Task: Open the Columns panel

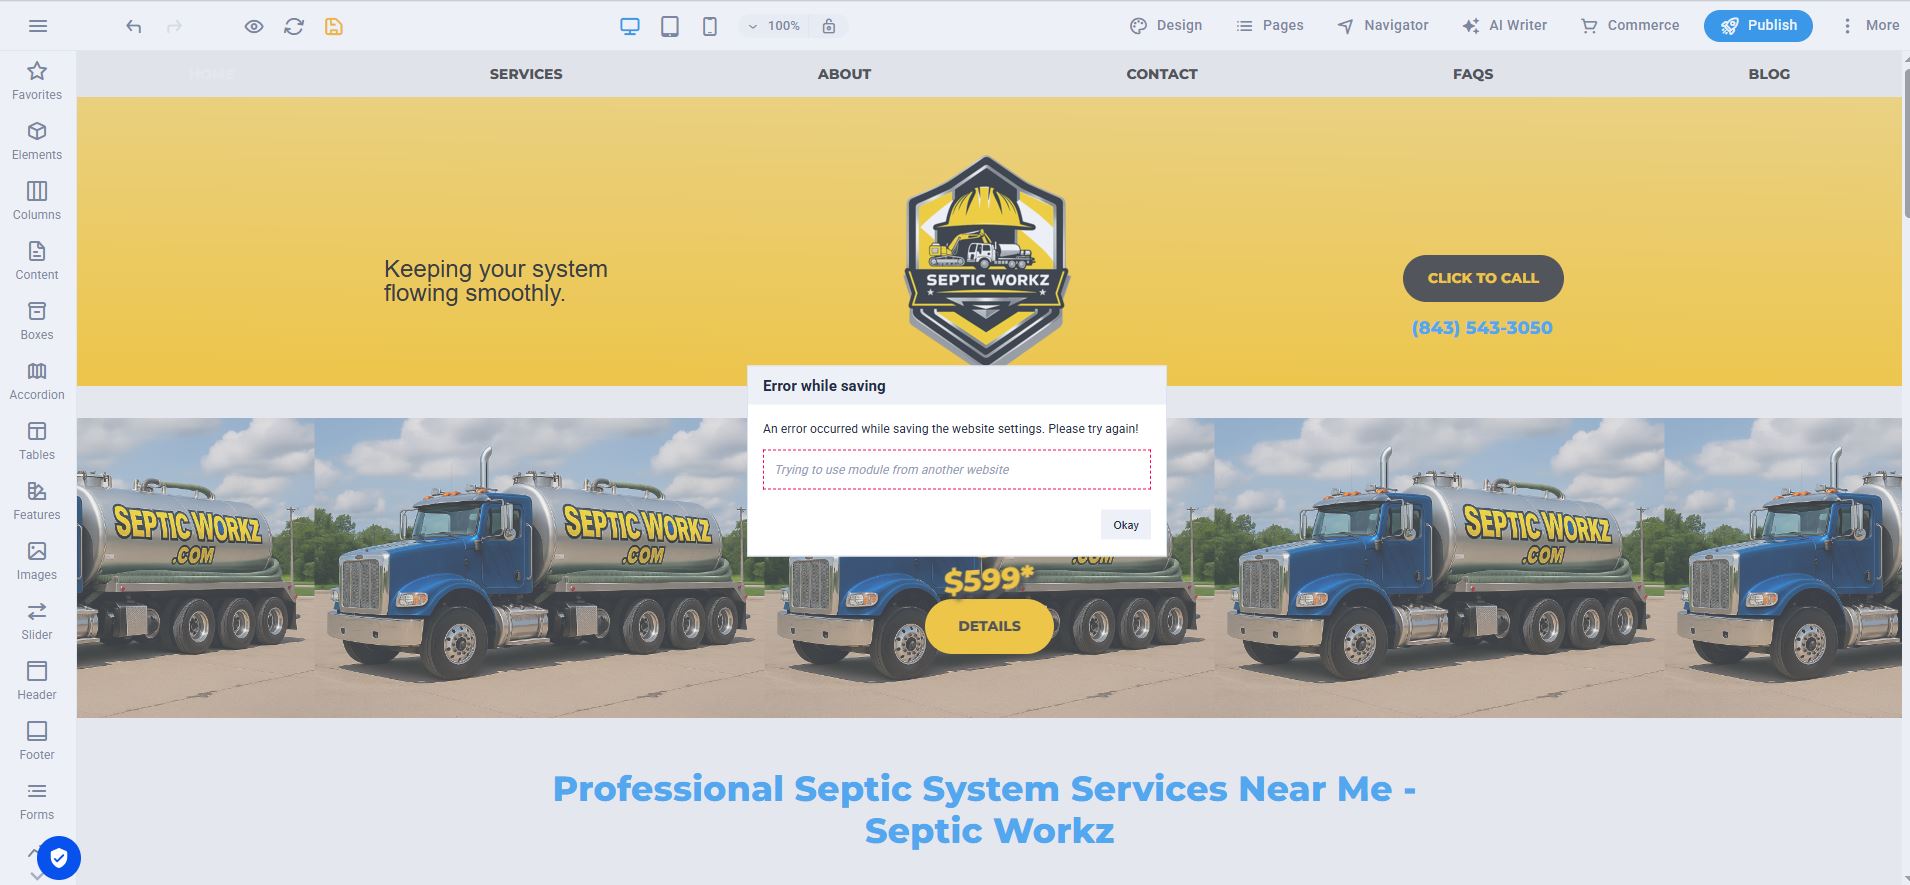Action: [37, 201]
